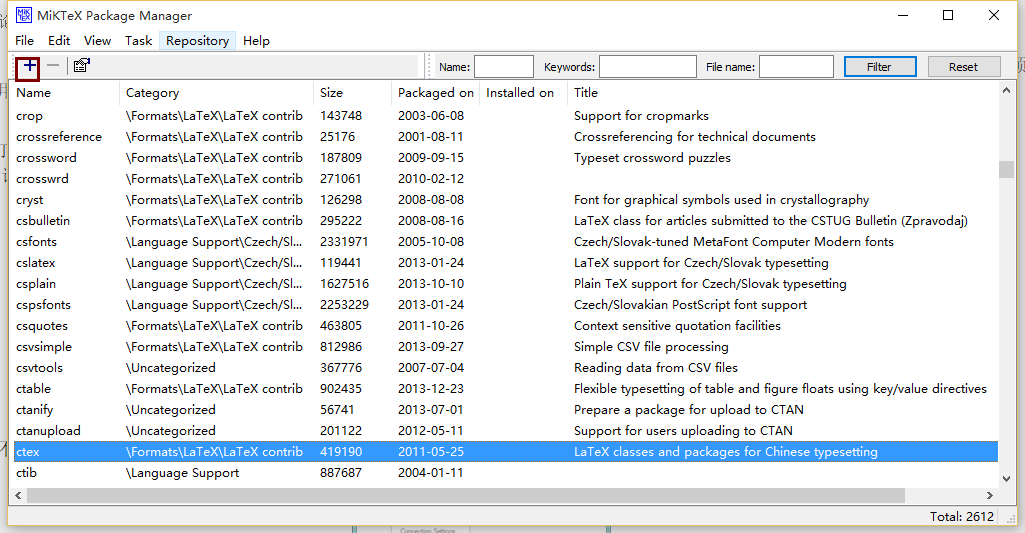Screen dimensions: 1025x533
Task: Select the ctanupload package row
Action: point(506,430)
